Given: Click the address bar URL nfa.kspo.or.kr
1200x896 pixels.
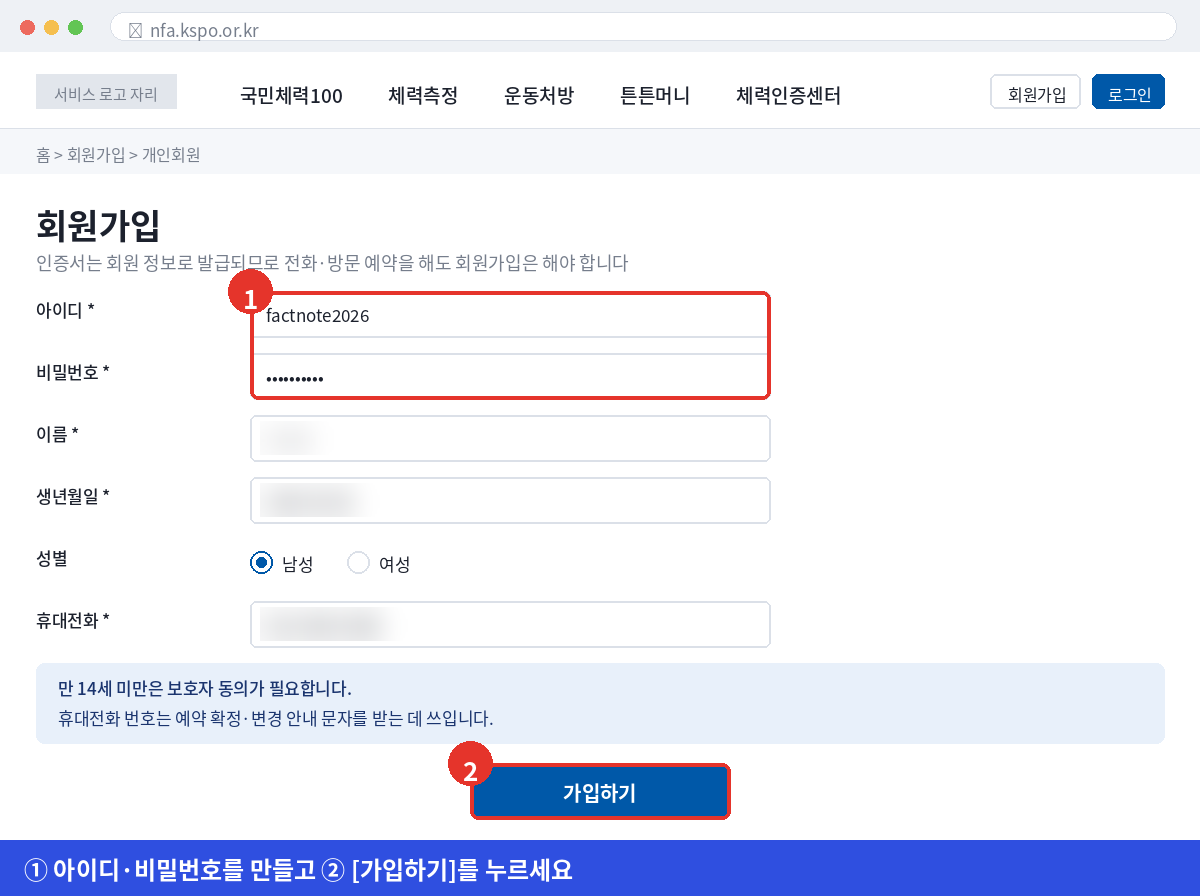Looking at the screenshot, I should 204,30.
